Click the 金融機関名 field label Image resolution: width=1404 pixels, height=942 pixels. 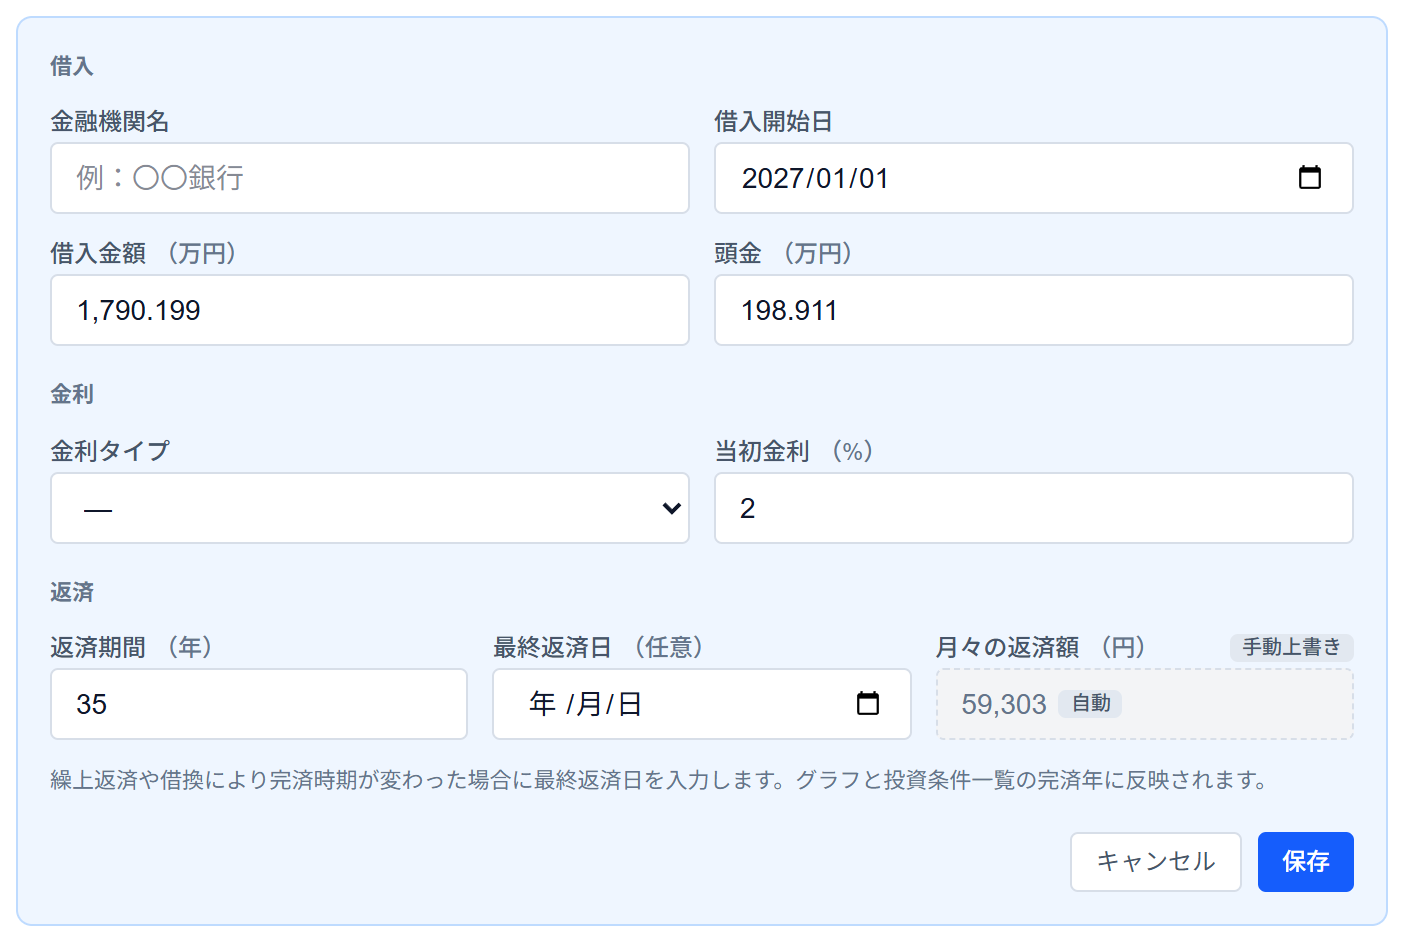(110, 121)
